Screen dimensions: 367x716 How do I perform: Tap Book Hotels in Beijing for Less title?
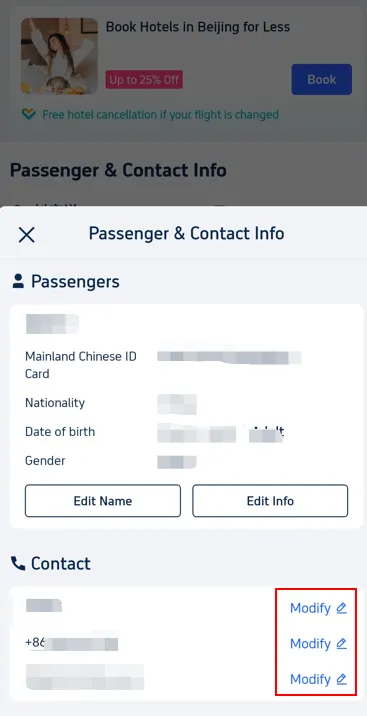coord(198,27)
